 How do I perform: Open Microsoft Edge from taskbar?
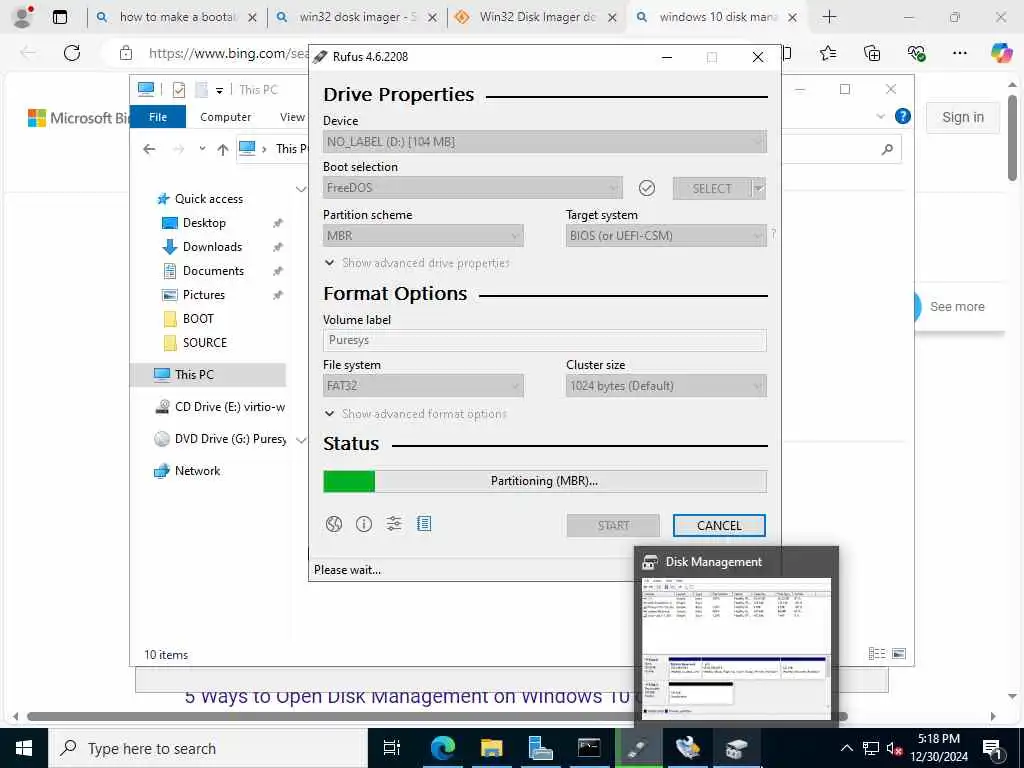pyautogui.click(x=442, y=748)
